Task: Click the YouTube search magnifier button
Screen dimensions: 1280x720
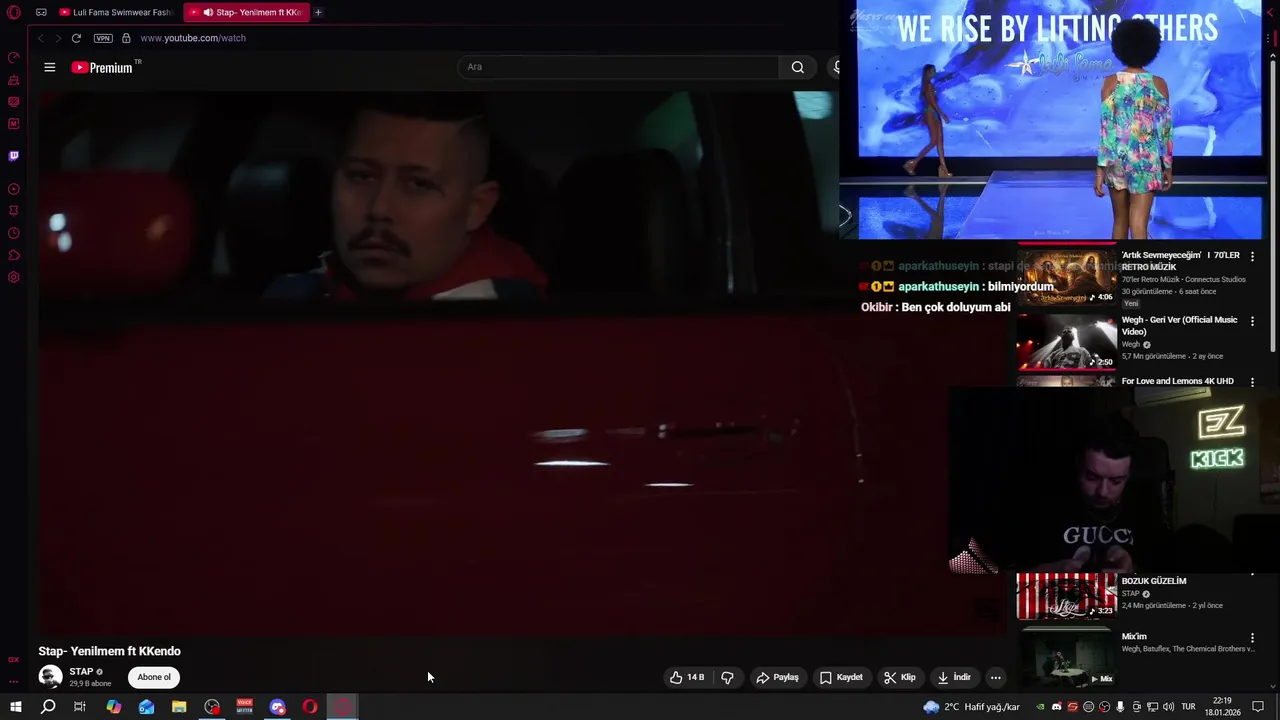Action: coord(798,67)
